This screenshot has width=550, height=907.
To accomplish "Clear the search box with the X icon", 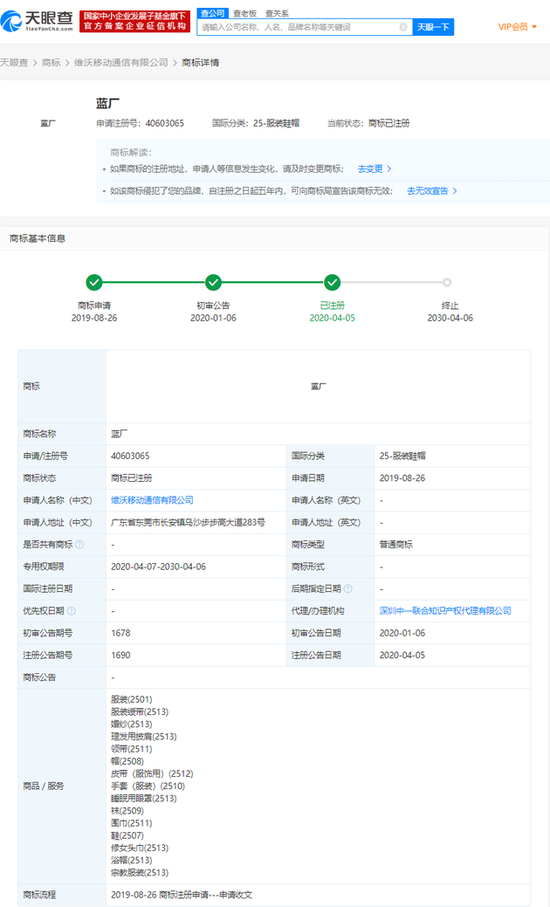I will 403,27.
